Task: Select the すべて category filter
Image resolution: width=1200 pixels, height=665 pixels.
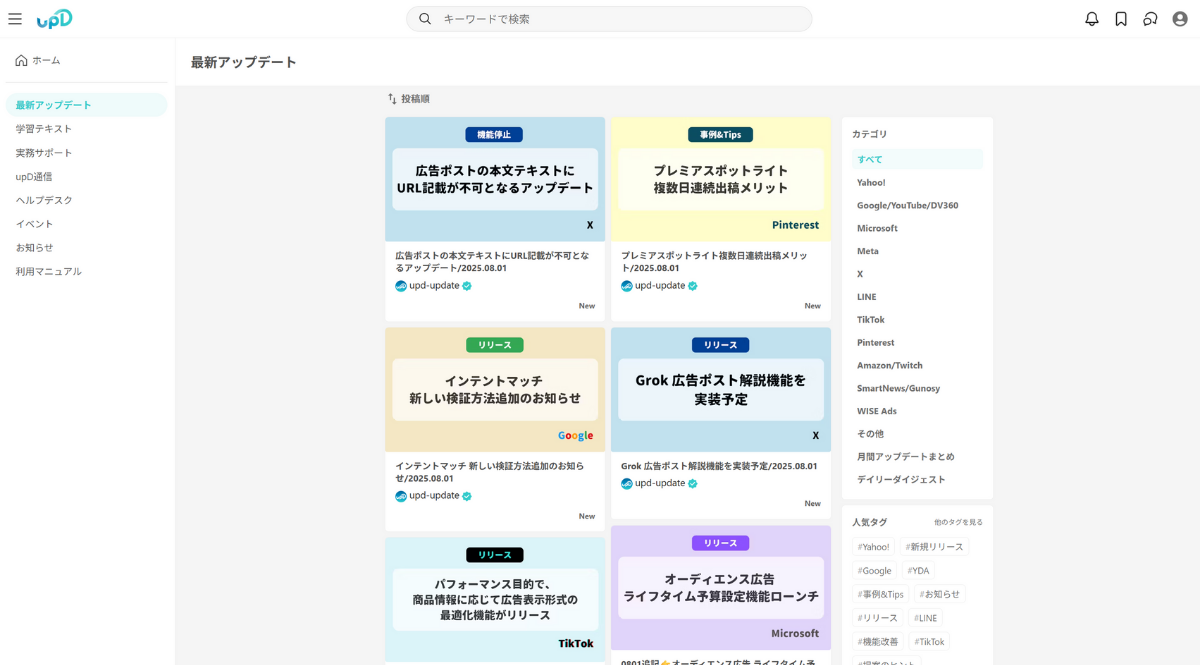Action: pyautogui.click(x=870, y=159)
